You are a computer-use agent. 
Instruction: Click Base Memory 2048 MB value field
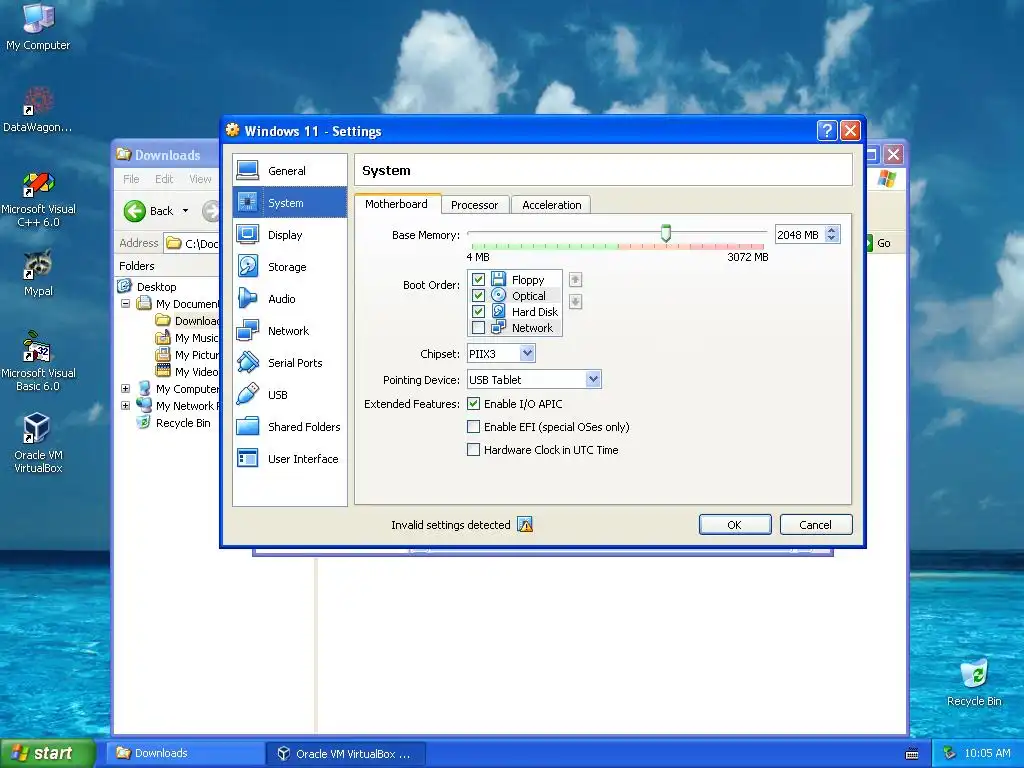(x=800, y=234)
